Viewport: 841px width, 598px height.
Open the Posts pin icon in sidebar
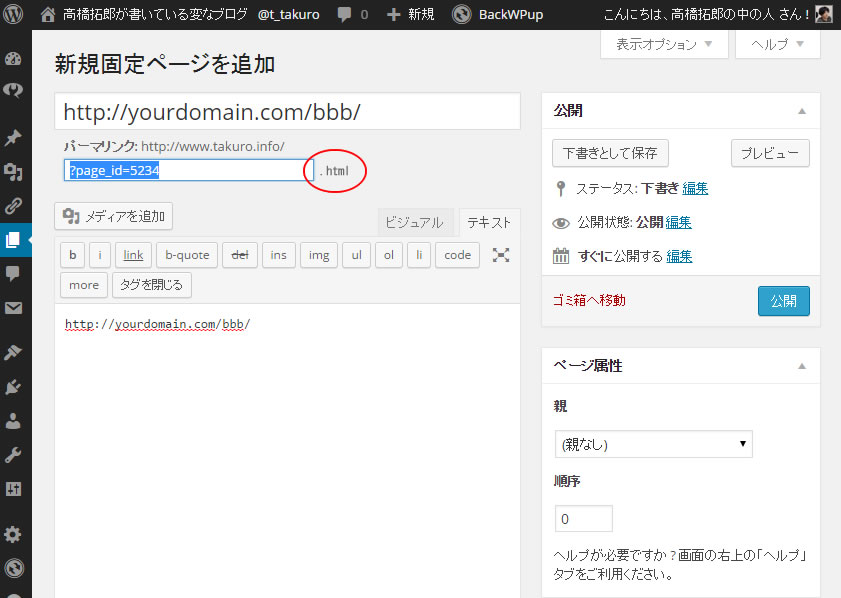pyautogui.click(x=13, y=138)
